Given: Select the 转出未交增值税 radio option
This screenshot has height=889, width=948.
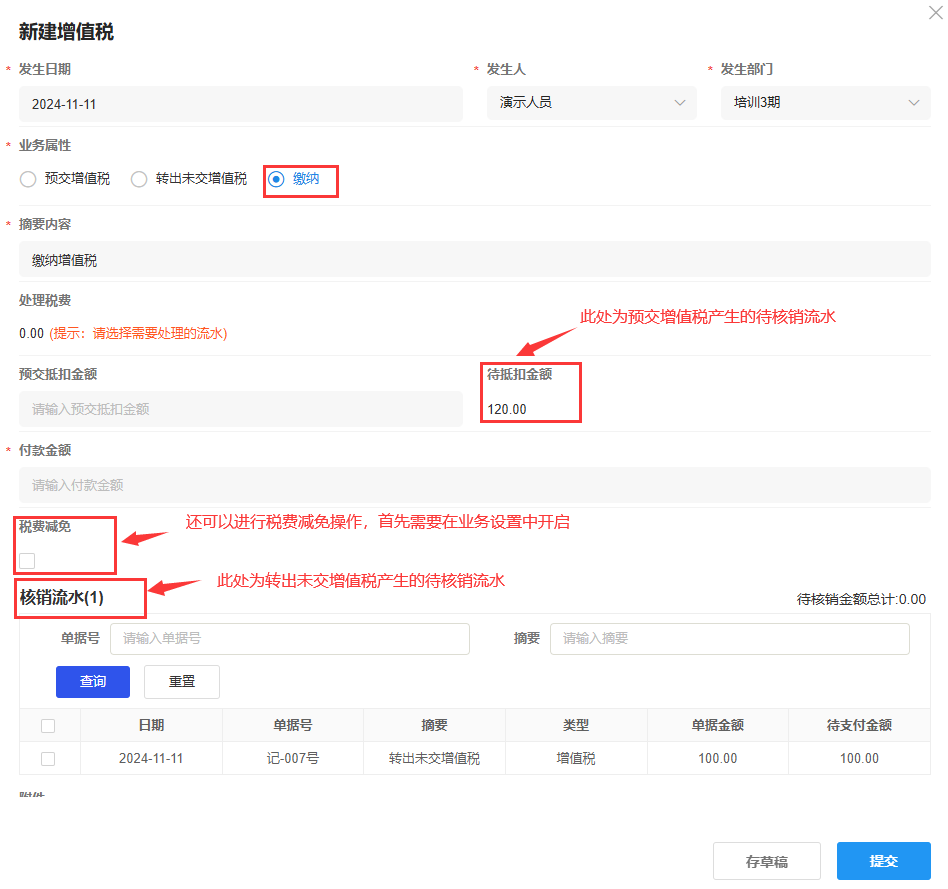Looking at the screenshot, I should click(x=140, y=179).
